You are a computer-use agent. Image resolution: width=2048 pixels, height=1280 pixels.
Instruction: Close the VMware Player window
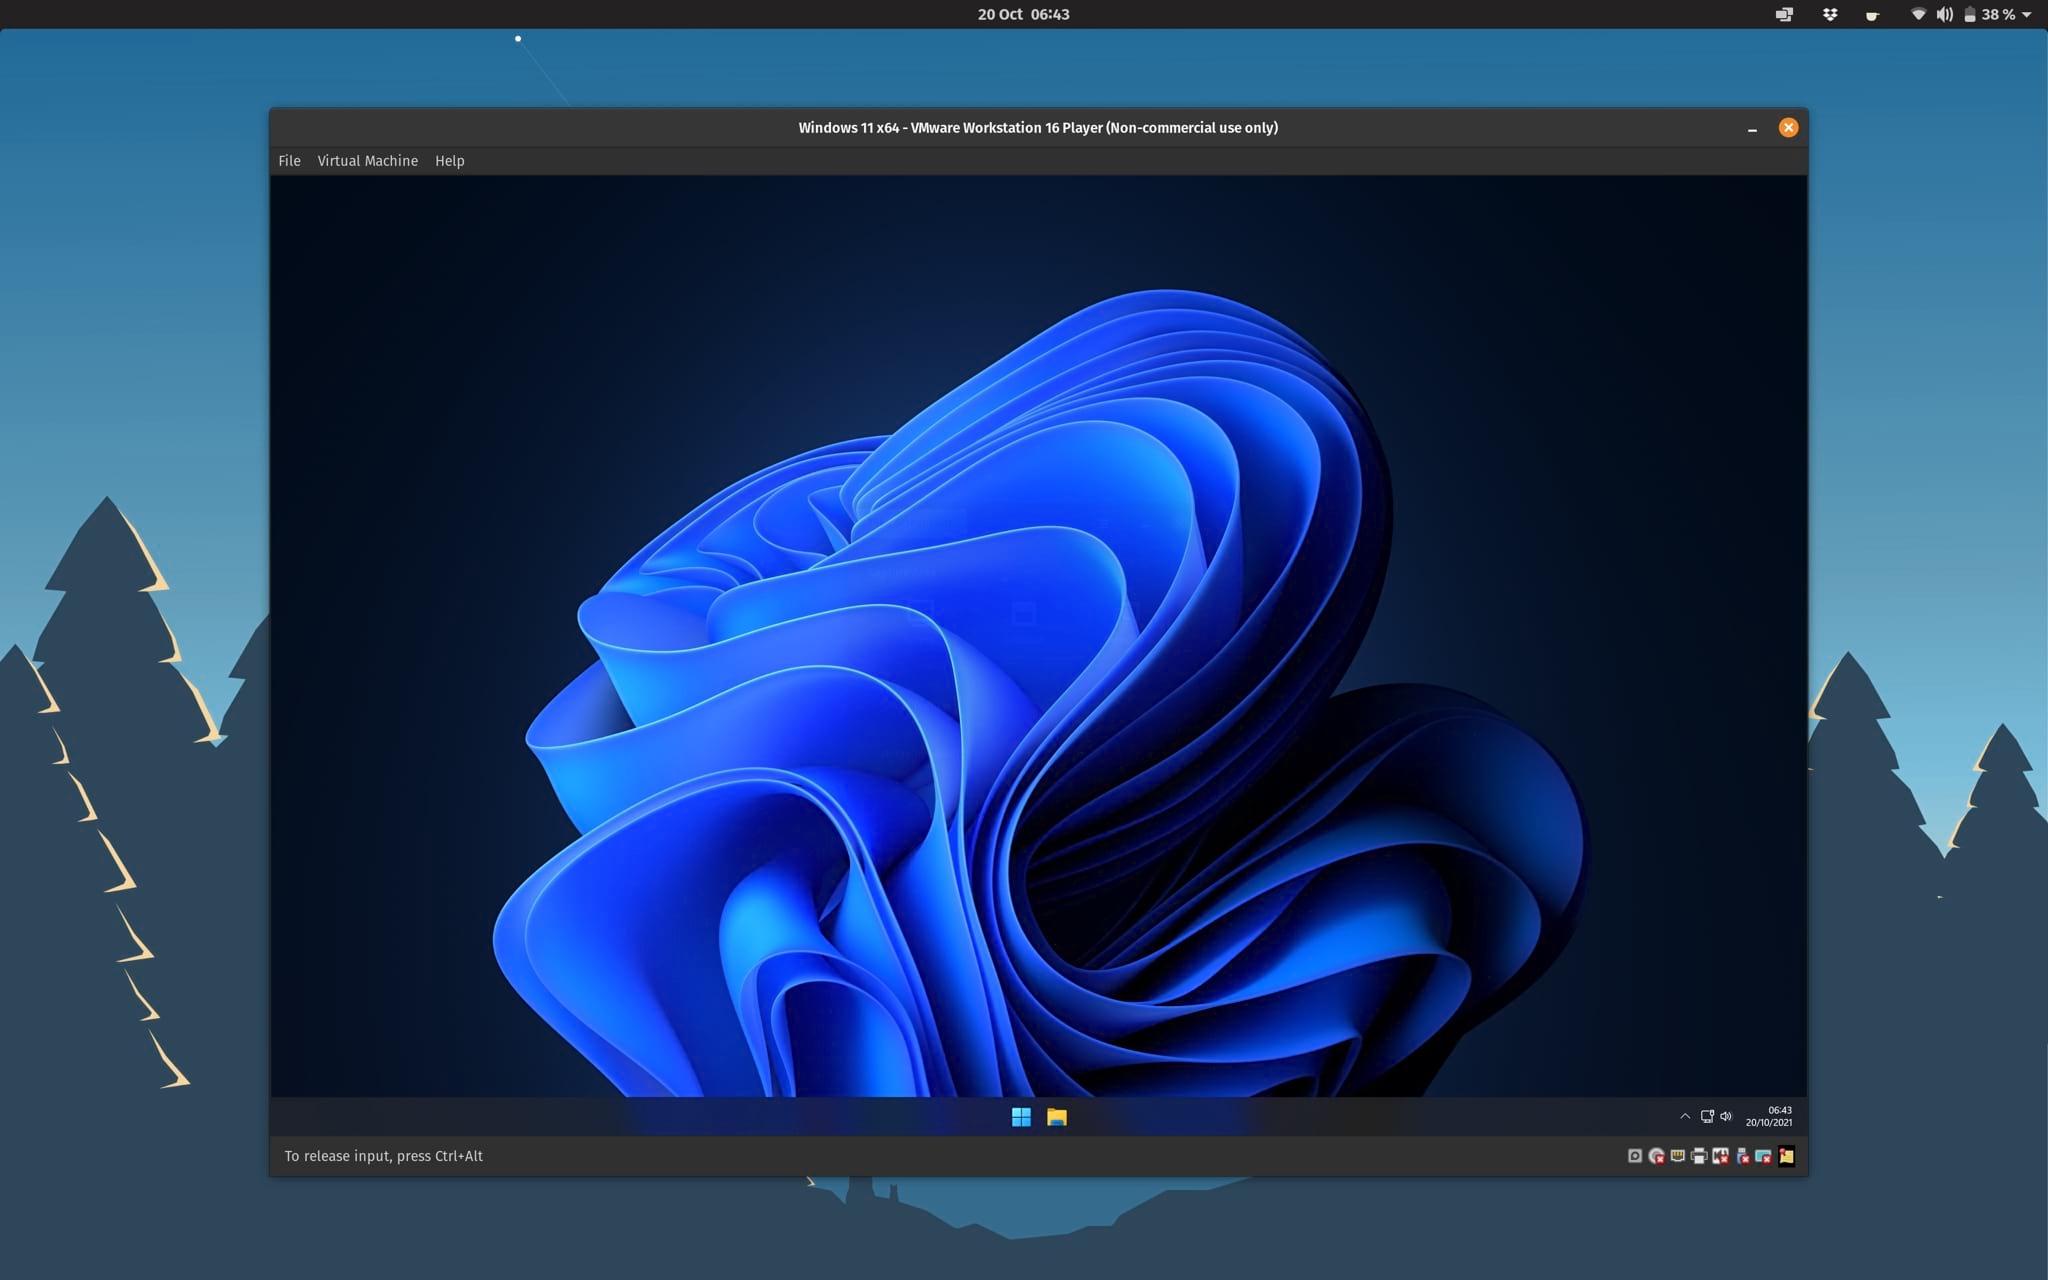(x=1788, y=127)
